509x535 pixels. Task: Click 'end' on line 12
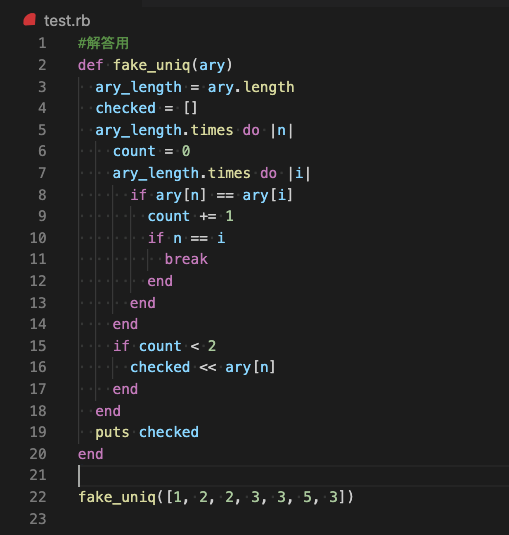(160, 281)
